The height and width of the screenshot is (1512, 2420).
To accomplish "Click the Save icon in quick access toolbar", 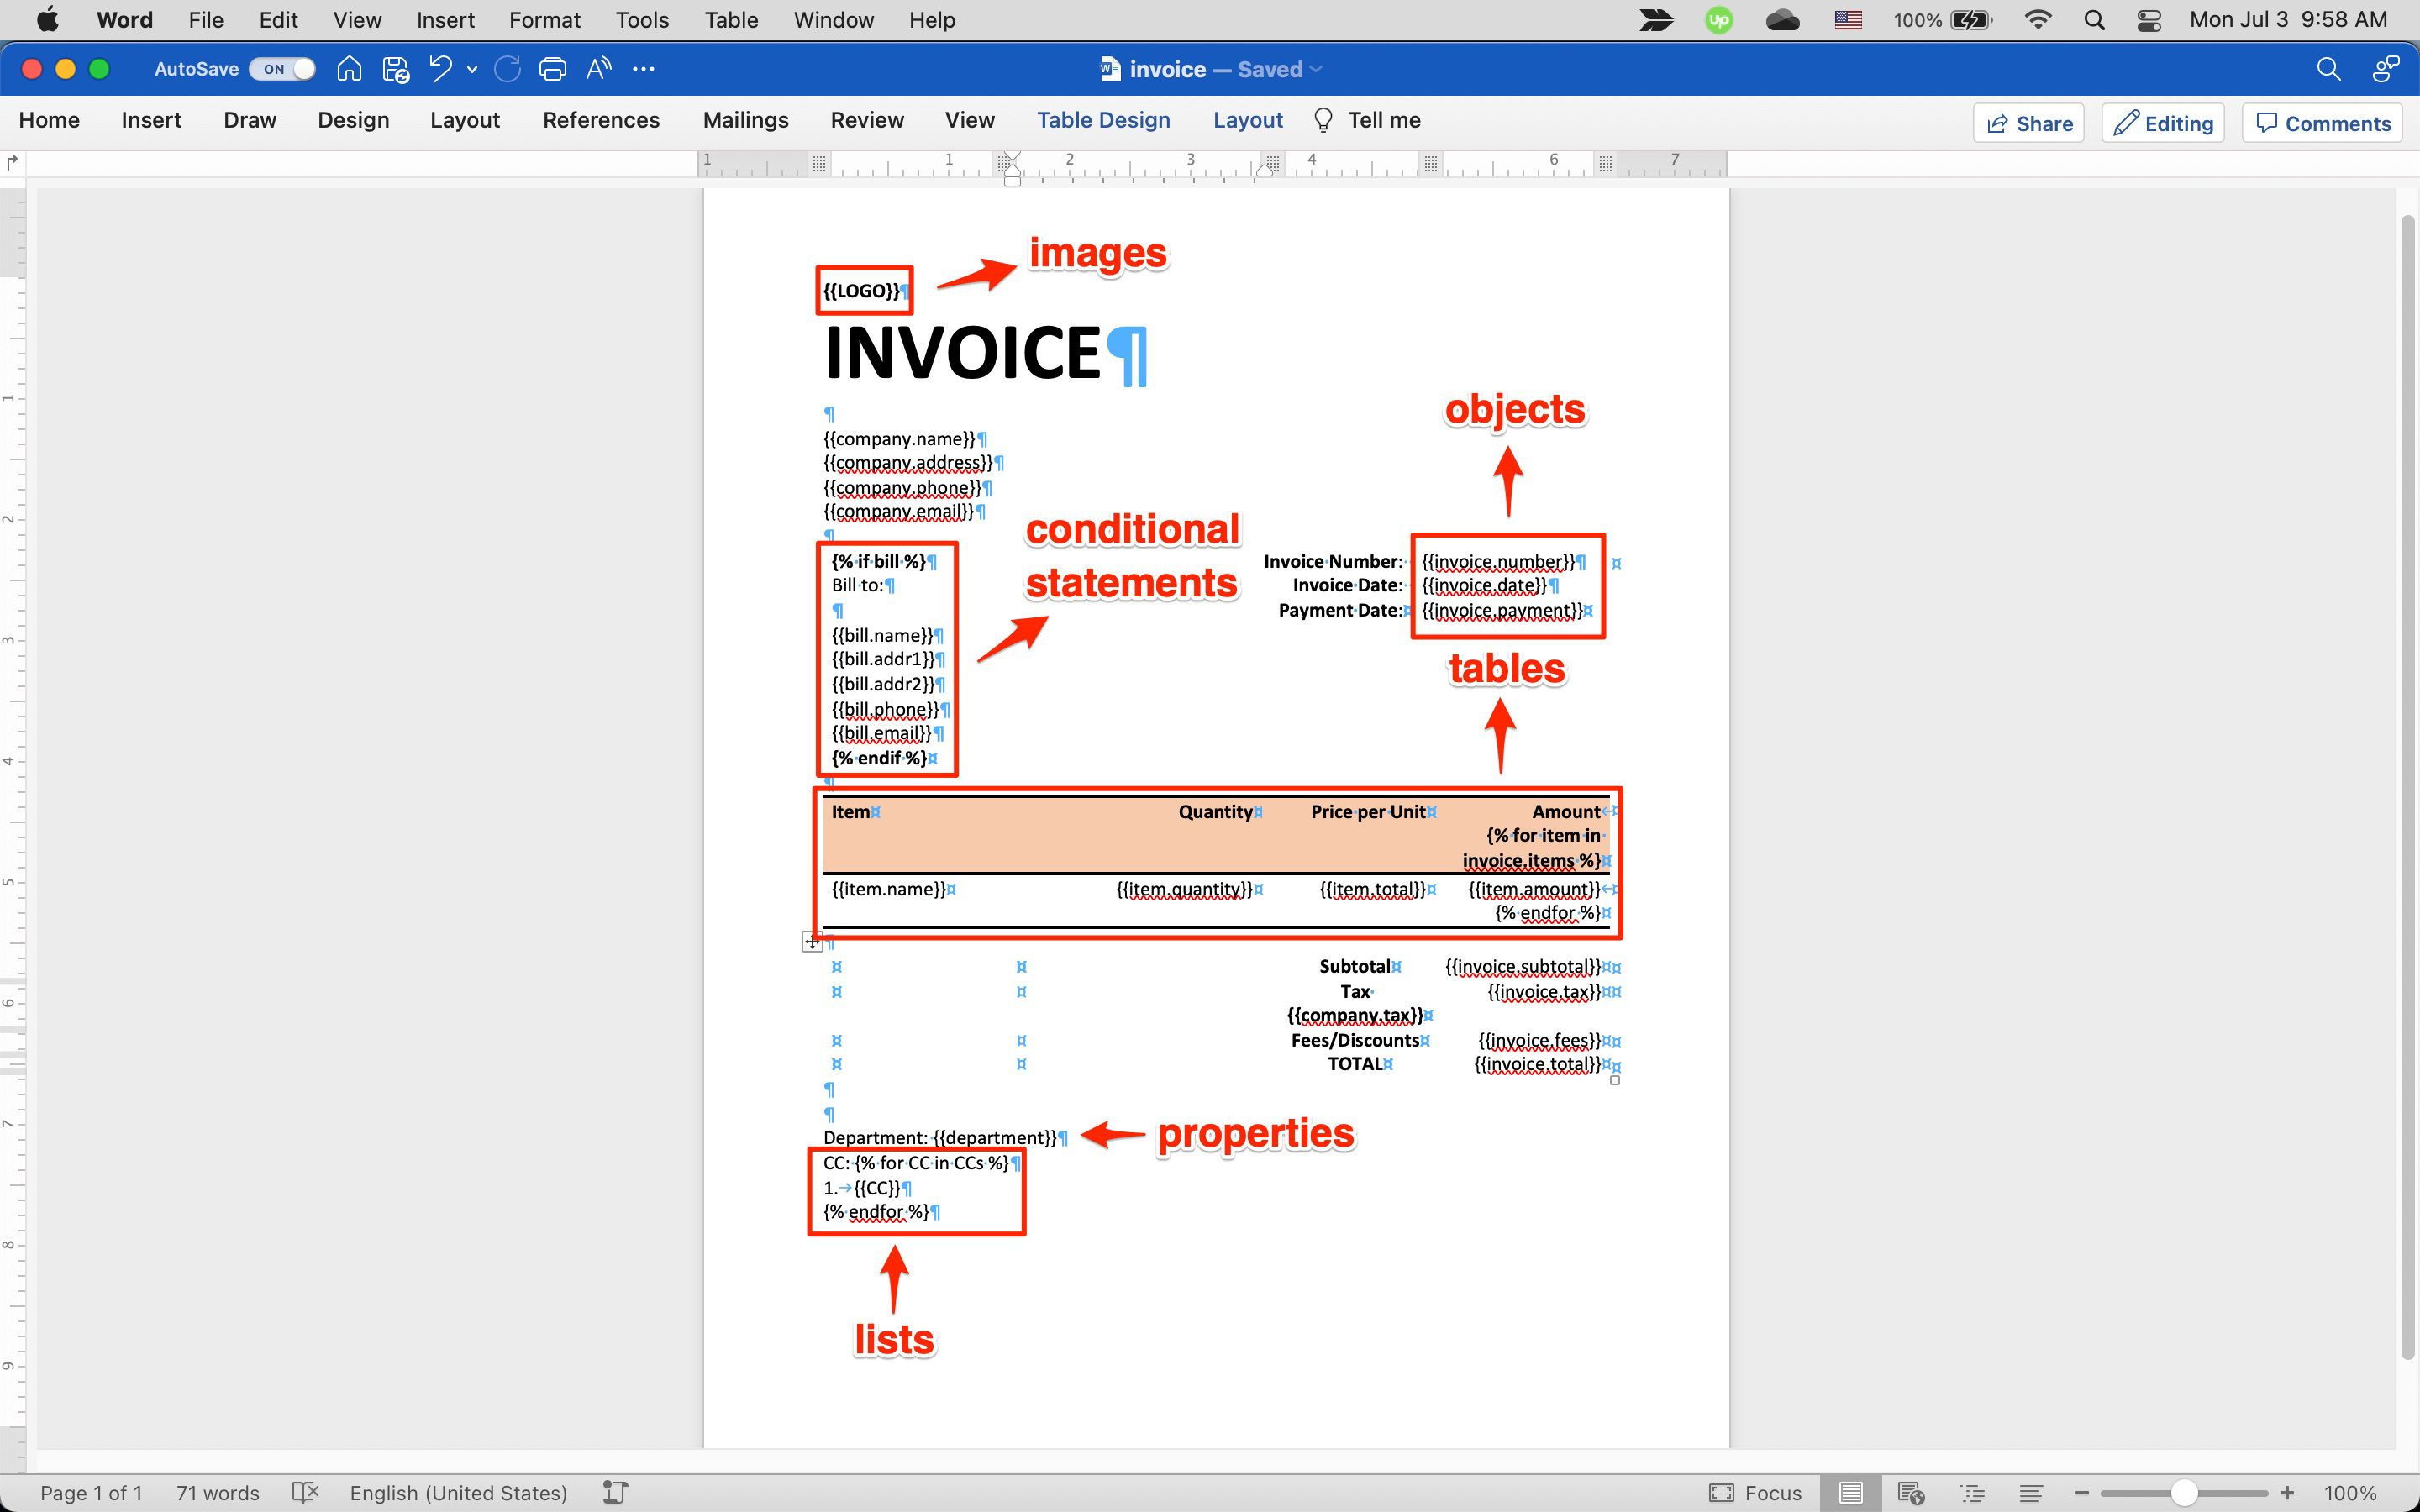I will click(396, 69).
